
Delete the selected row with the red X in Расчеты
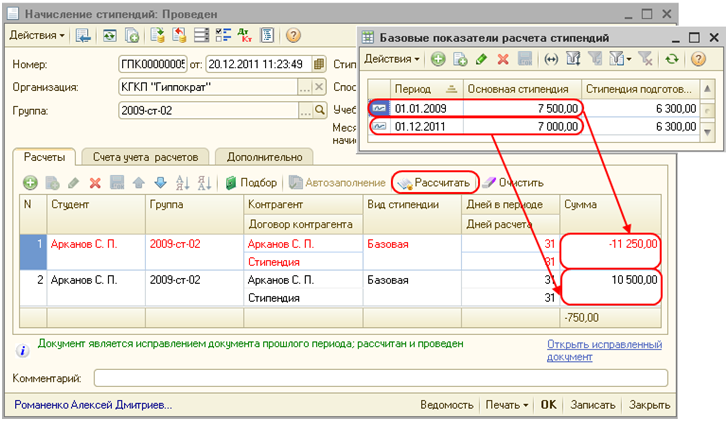[96, 183]
